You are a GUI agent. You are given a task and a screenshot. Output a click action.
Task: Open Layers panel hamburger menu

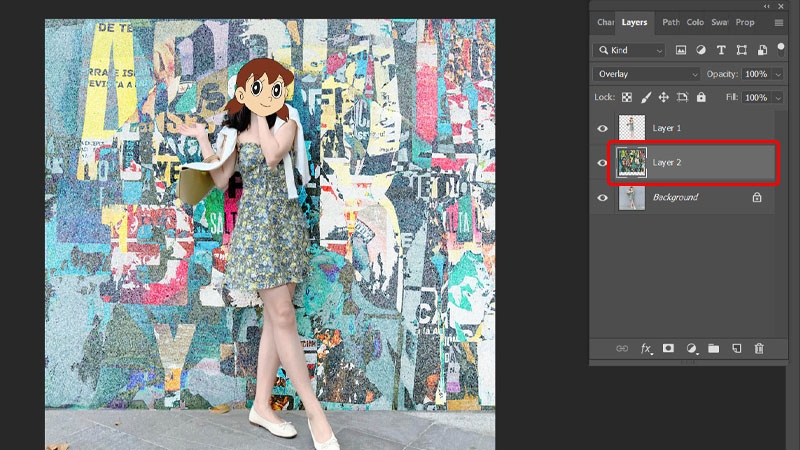pyautogui.click(x=779, y=22)
